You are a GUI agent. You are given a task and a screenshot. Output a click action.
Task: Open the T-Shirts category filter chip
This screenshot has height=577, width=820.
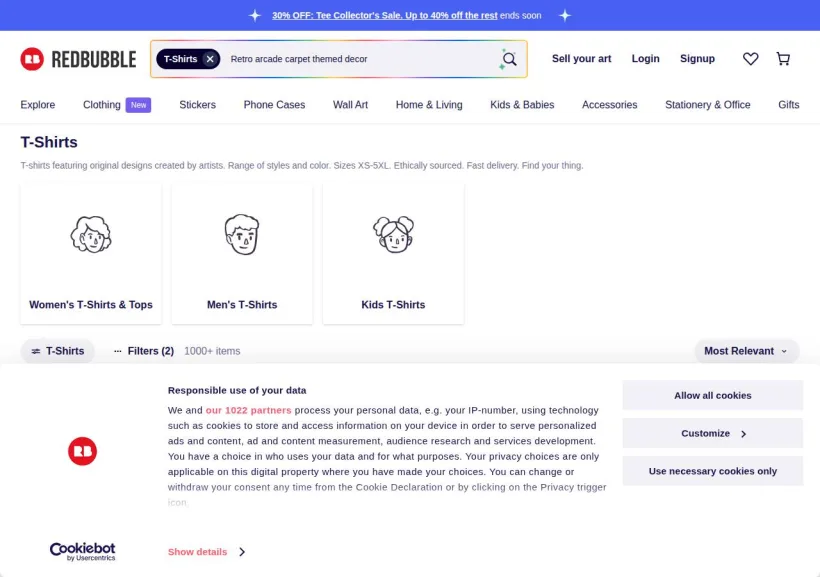tap(58, 351)
